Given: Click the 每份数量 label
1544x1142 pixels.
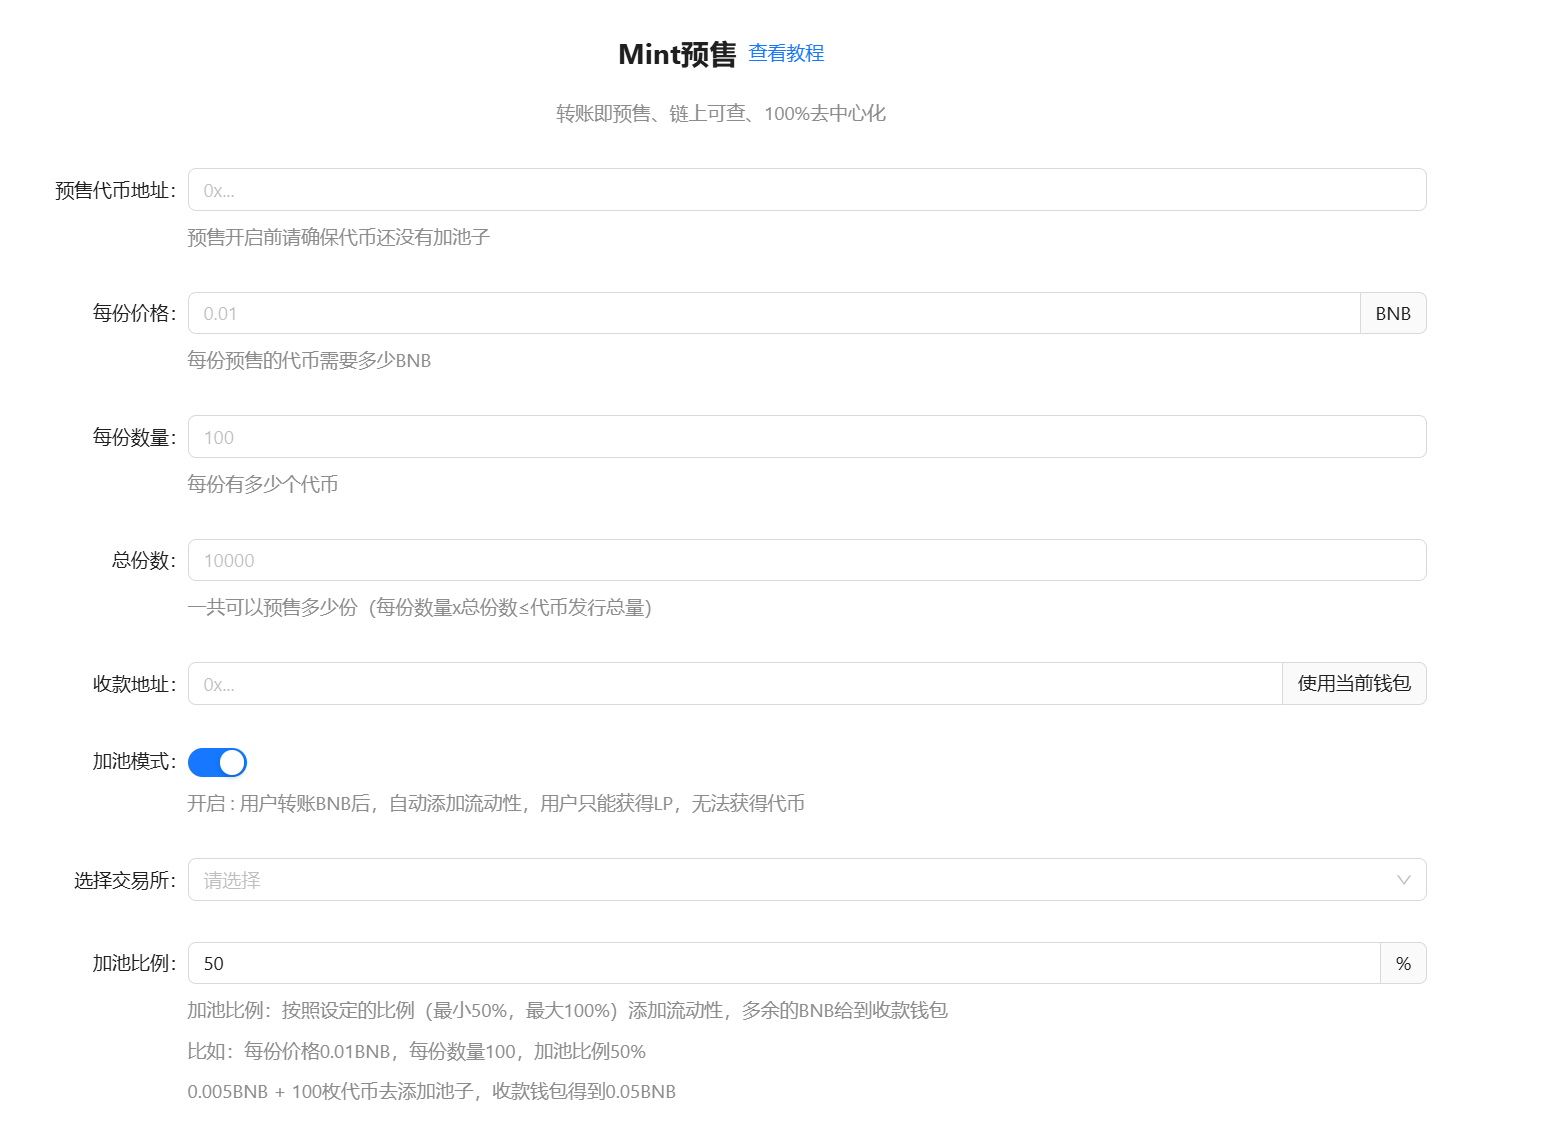Looking at the screenshot, I should (132, 438).
